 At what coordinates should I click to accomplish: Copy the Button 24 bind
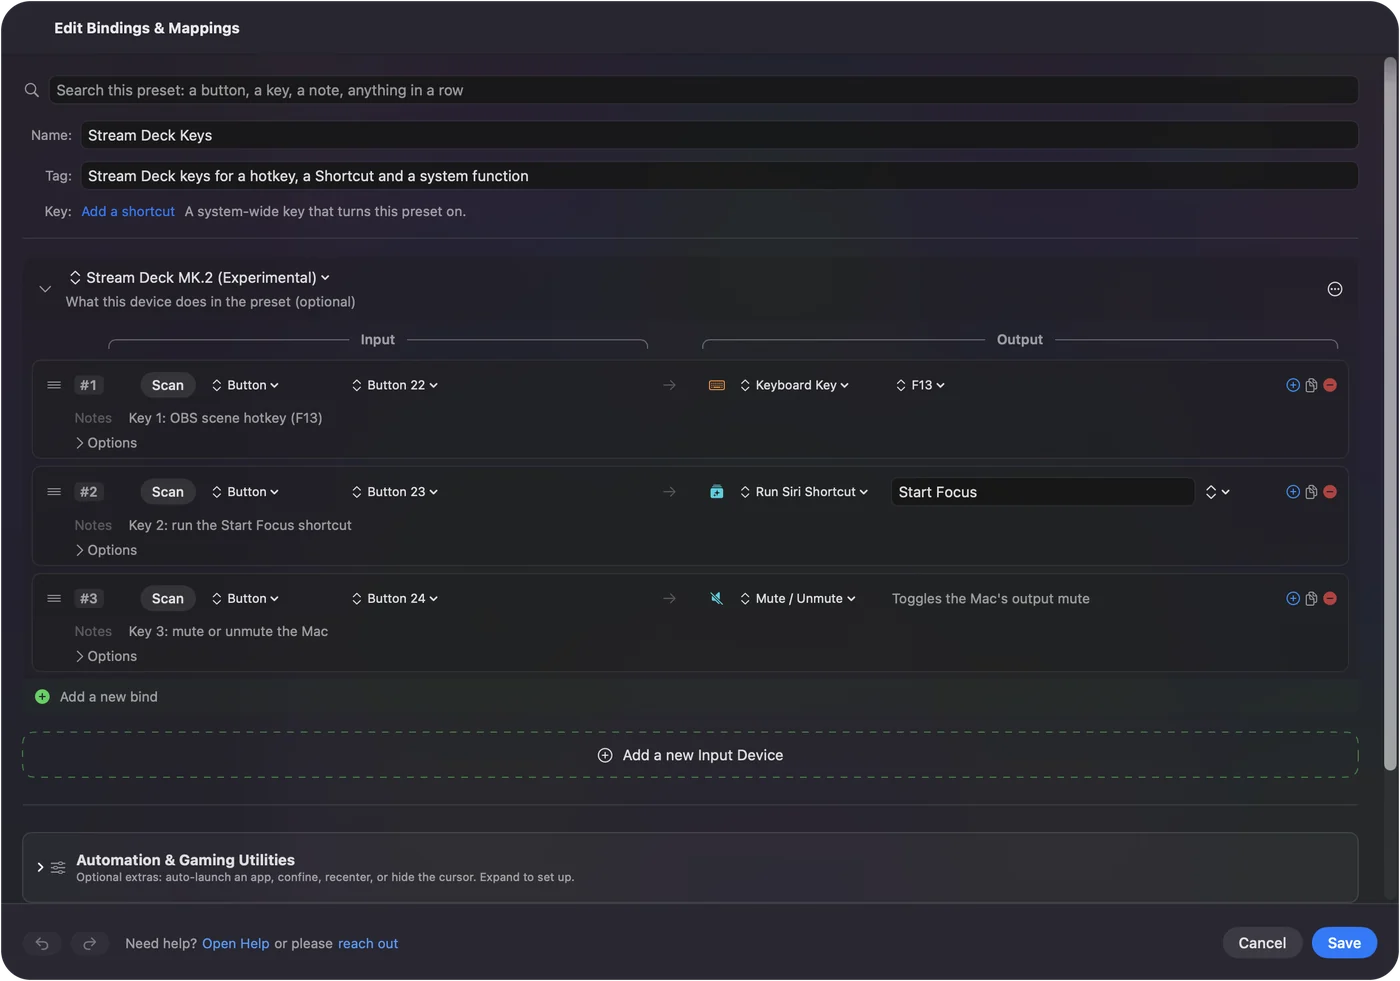click(1311, 598)
